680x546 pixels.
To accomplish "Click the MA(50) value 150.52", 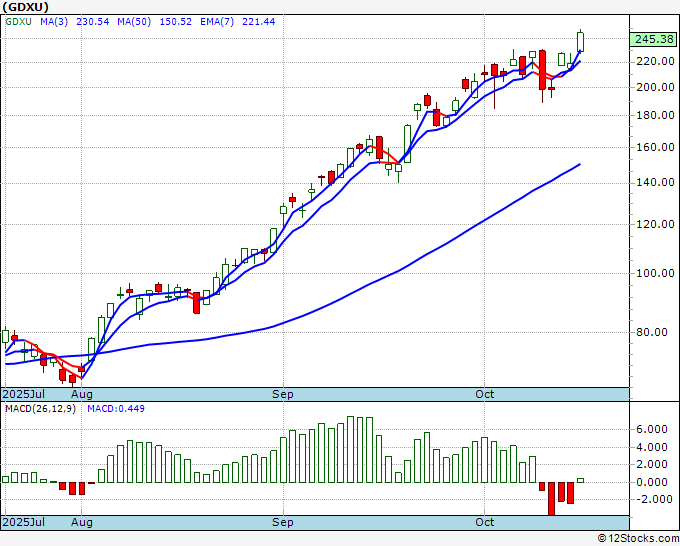I will (x=176, y=22).
